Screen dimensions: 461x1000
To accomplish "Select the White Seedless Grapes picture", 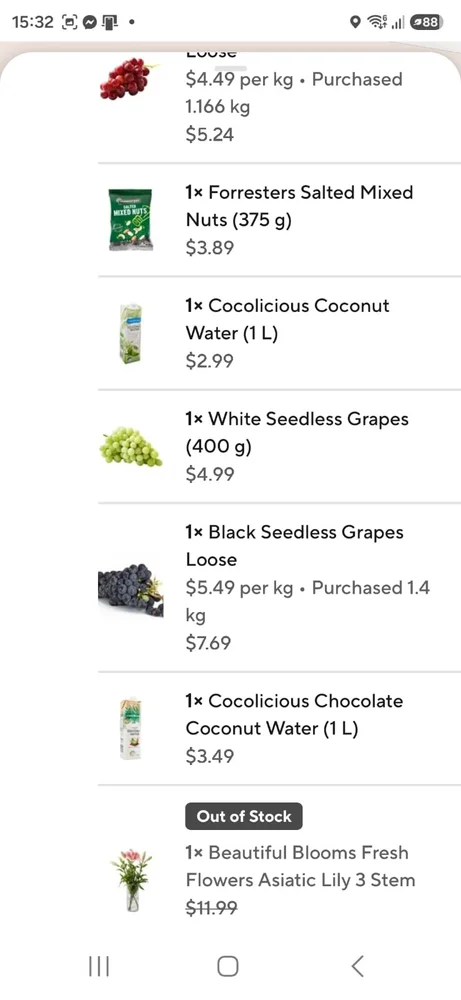I will (x=130, y=446).
